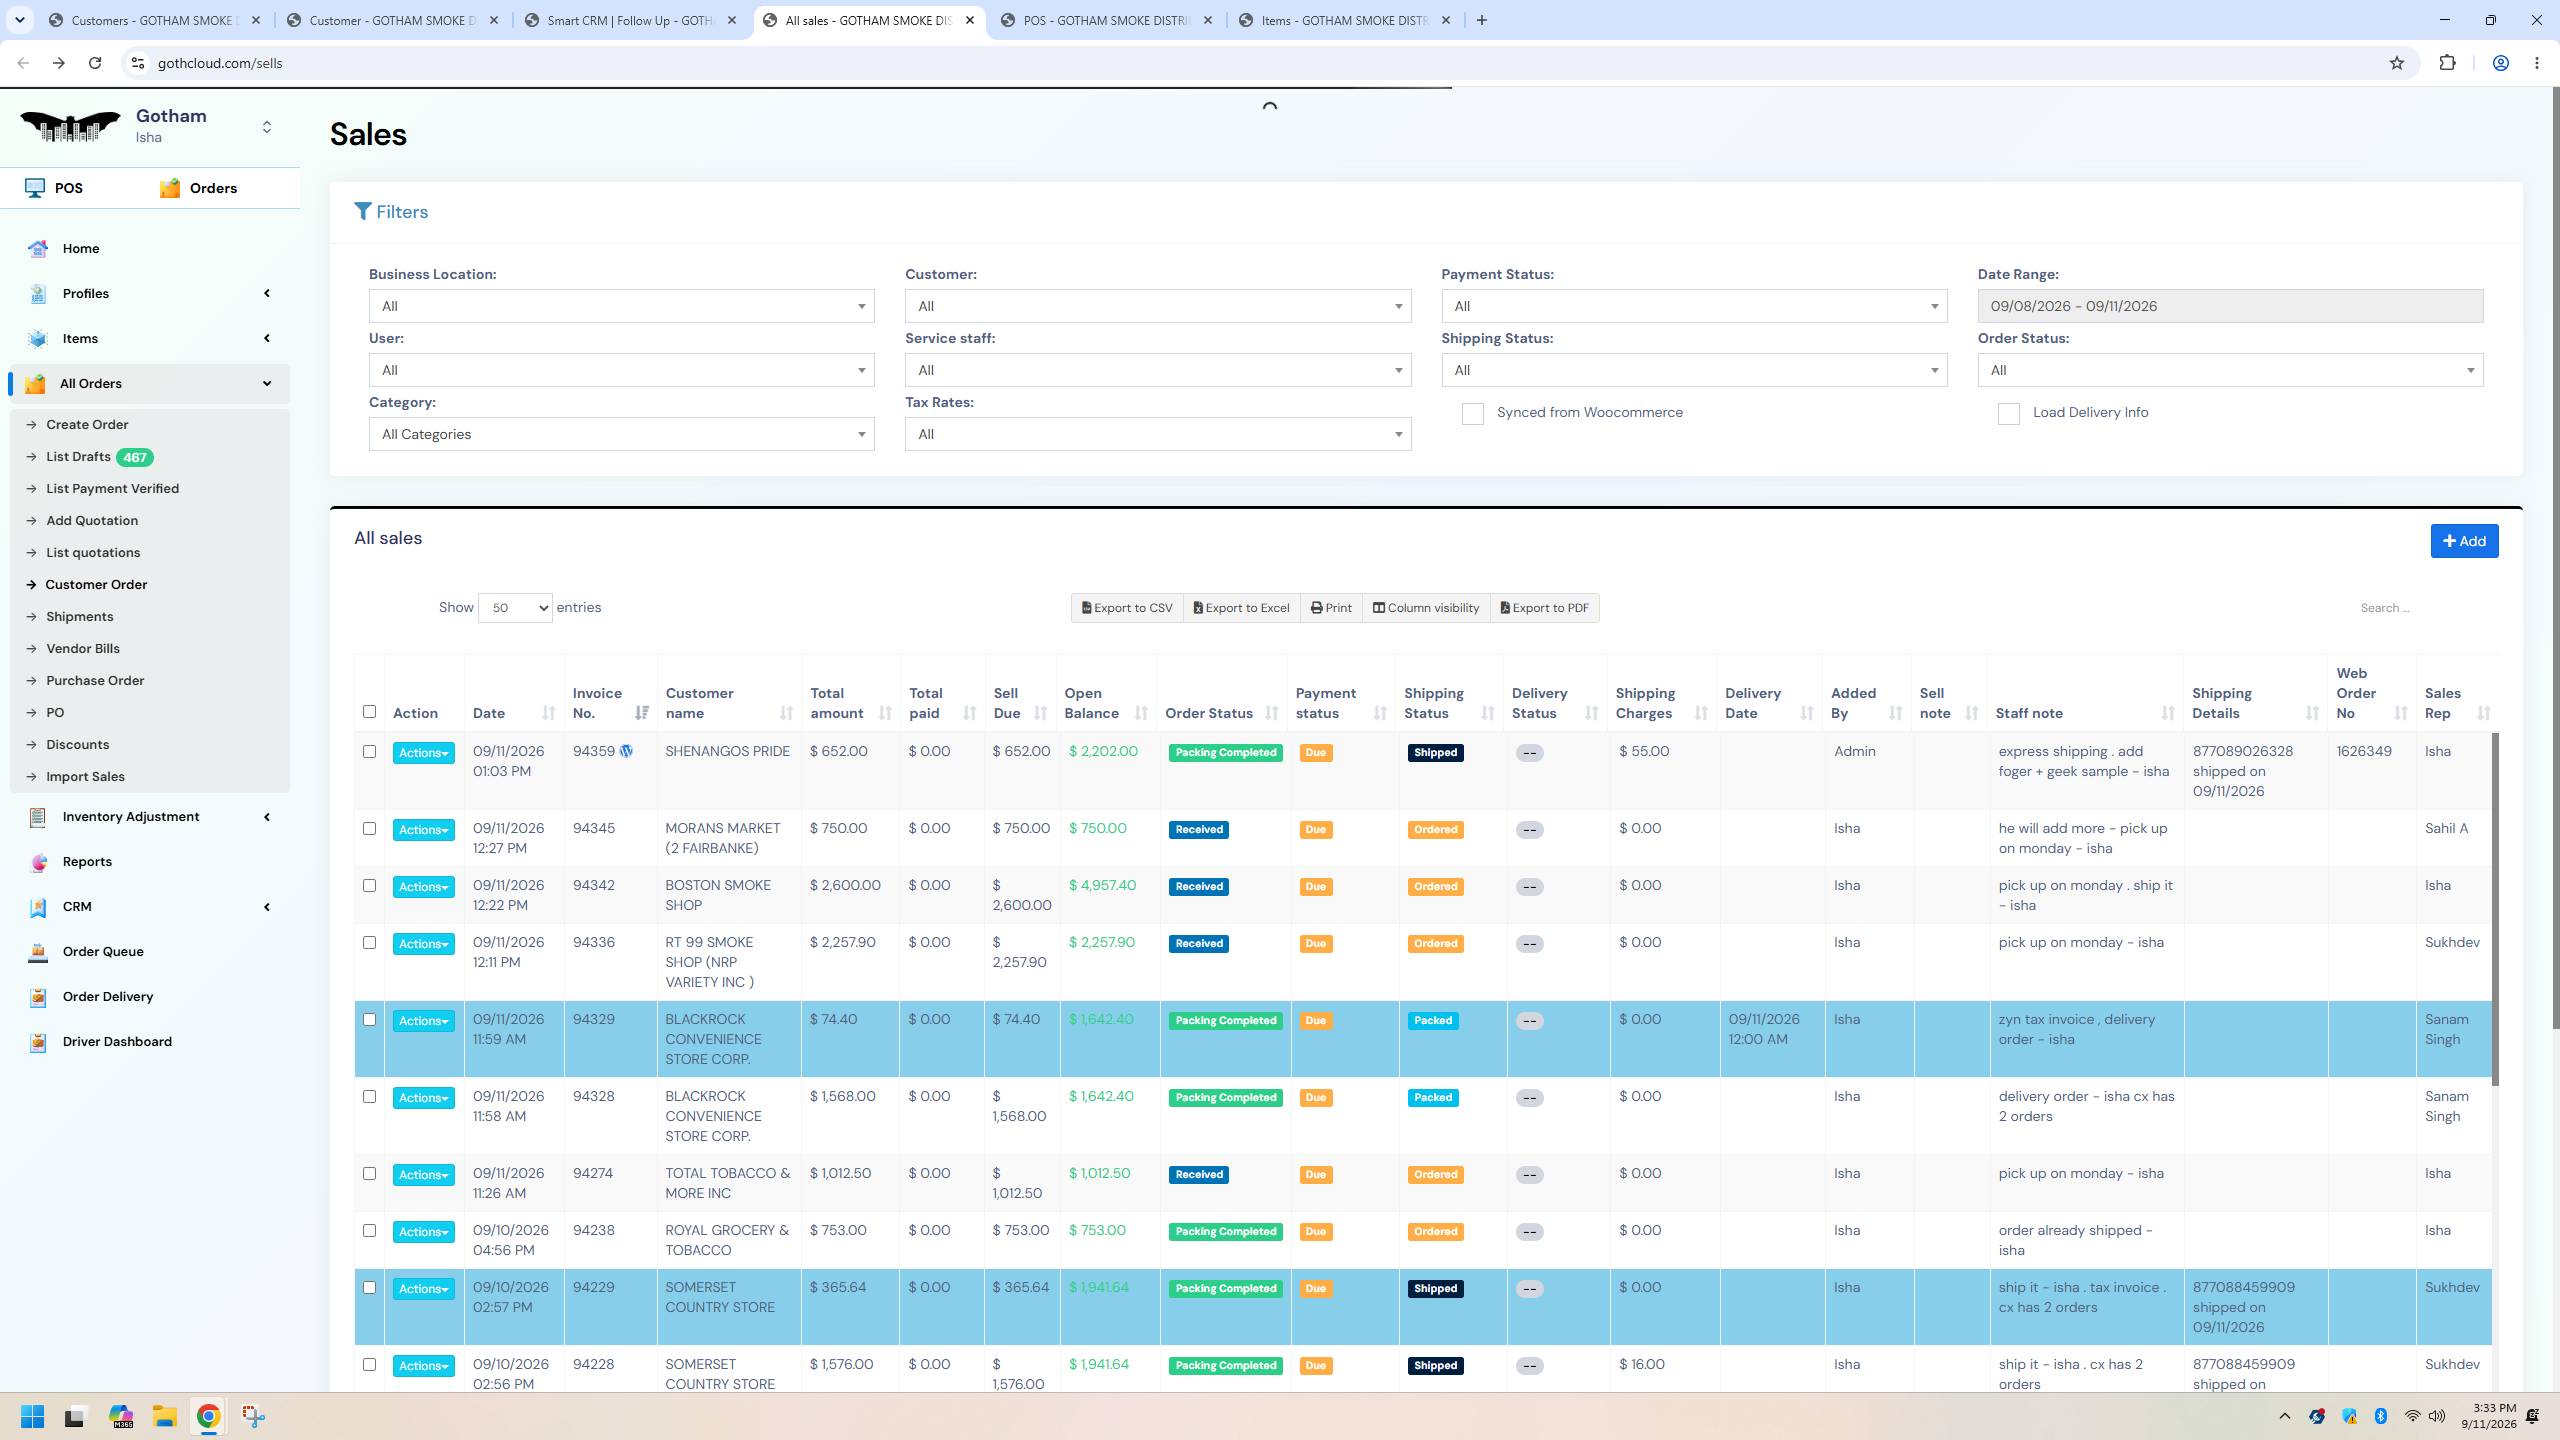Click the WordPress icon next to invoice 94359
Image resolution: width=2560 pixels, height=1440 pixels.
pos(626,751)
